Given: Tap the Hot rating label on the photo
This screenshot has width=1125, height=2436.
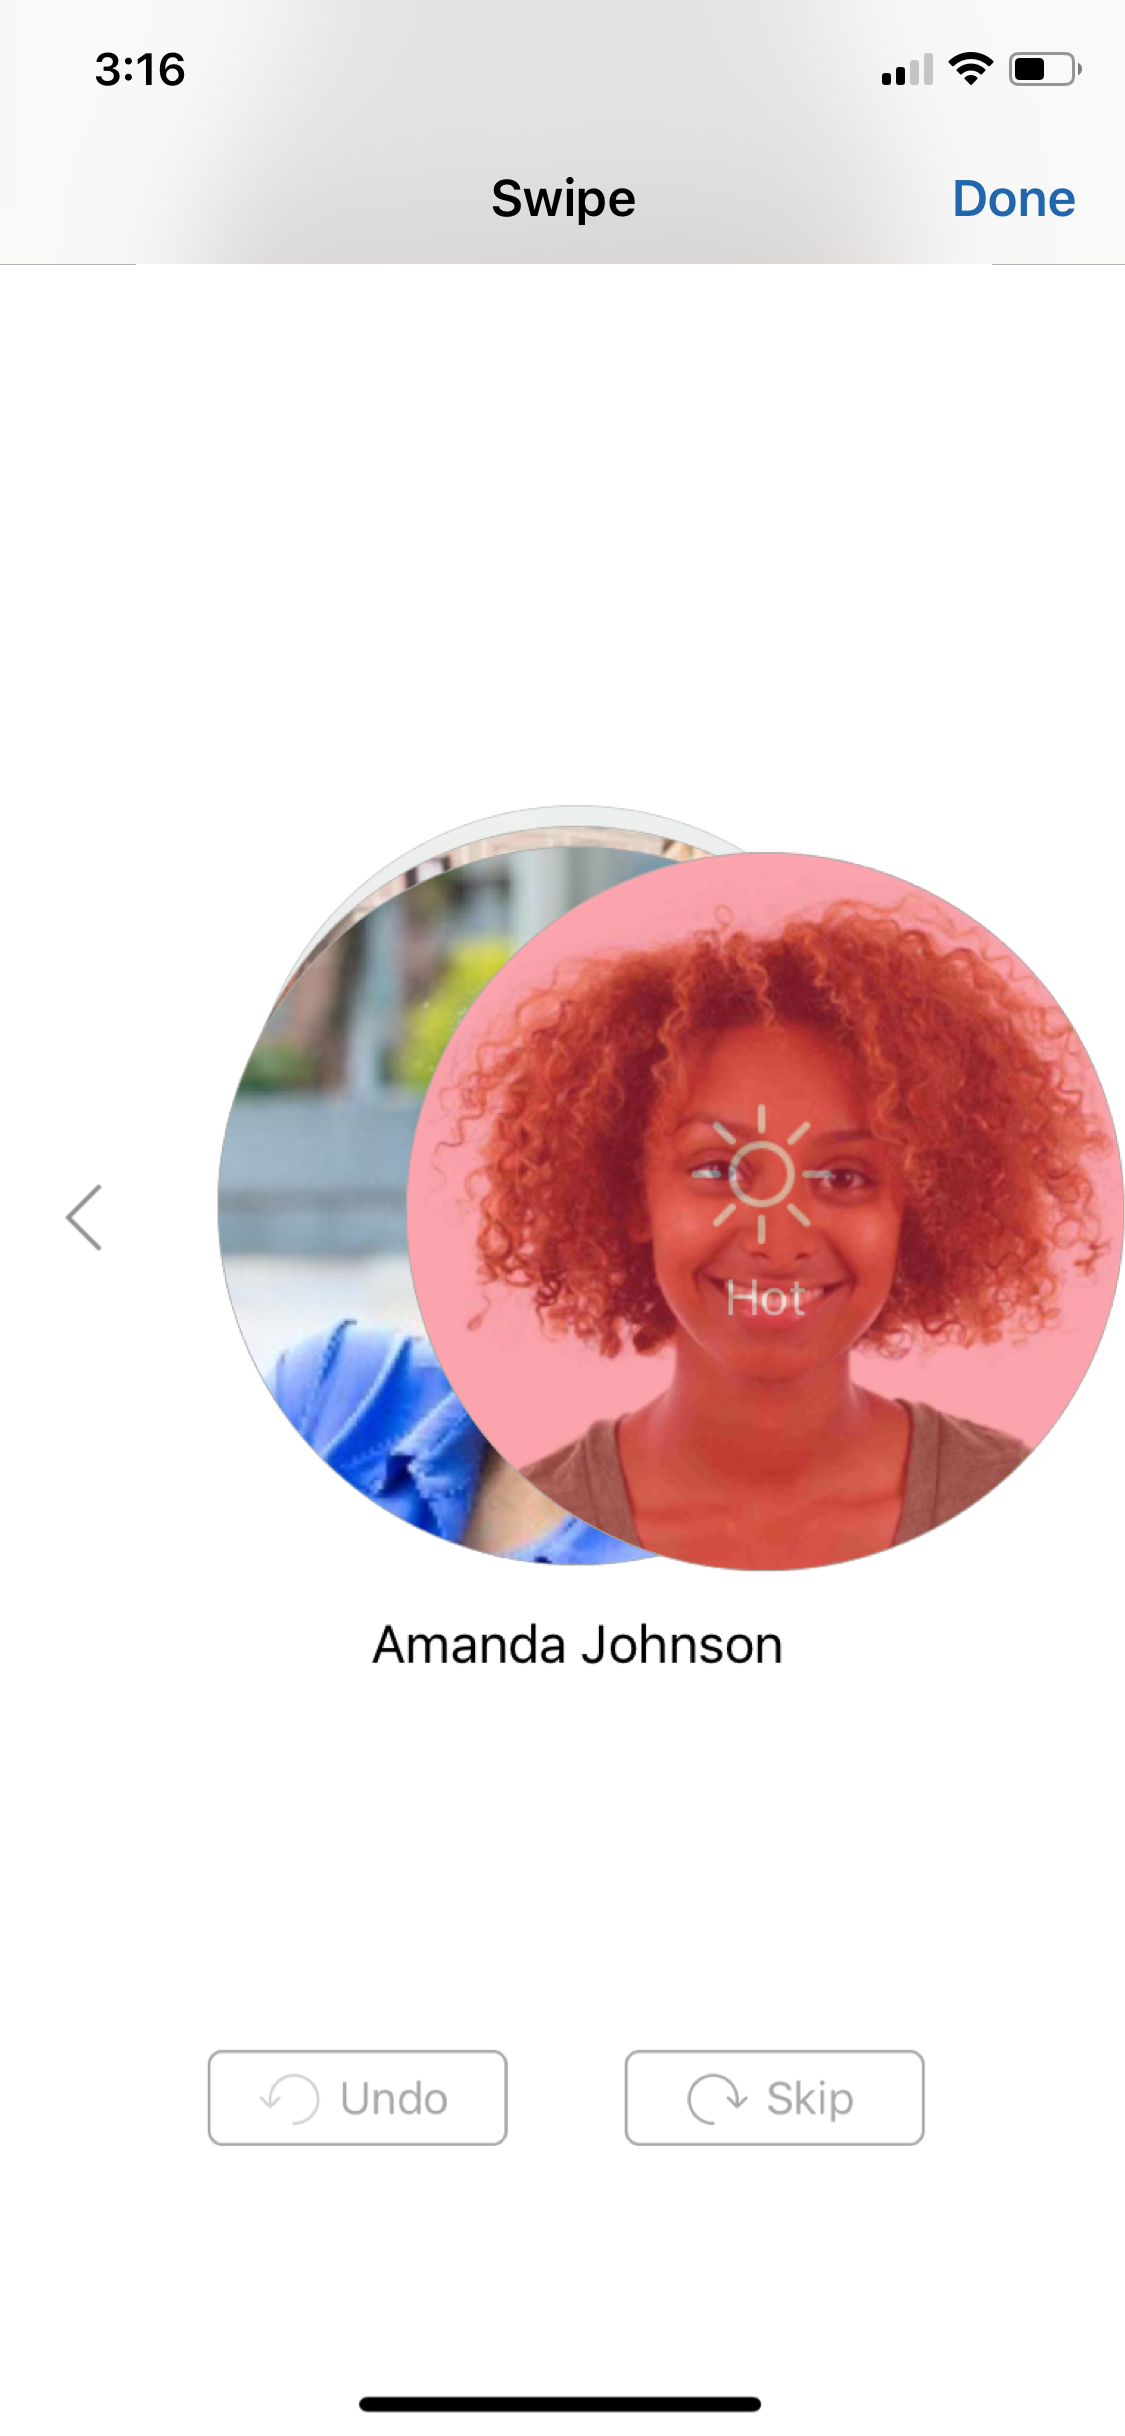Looking at the screenshot, I should point(765,1299).
